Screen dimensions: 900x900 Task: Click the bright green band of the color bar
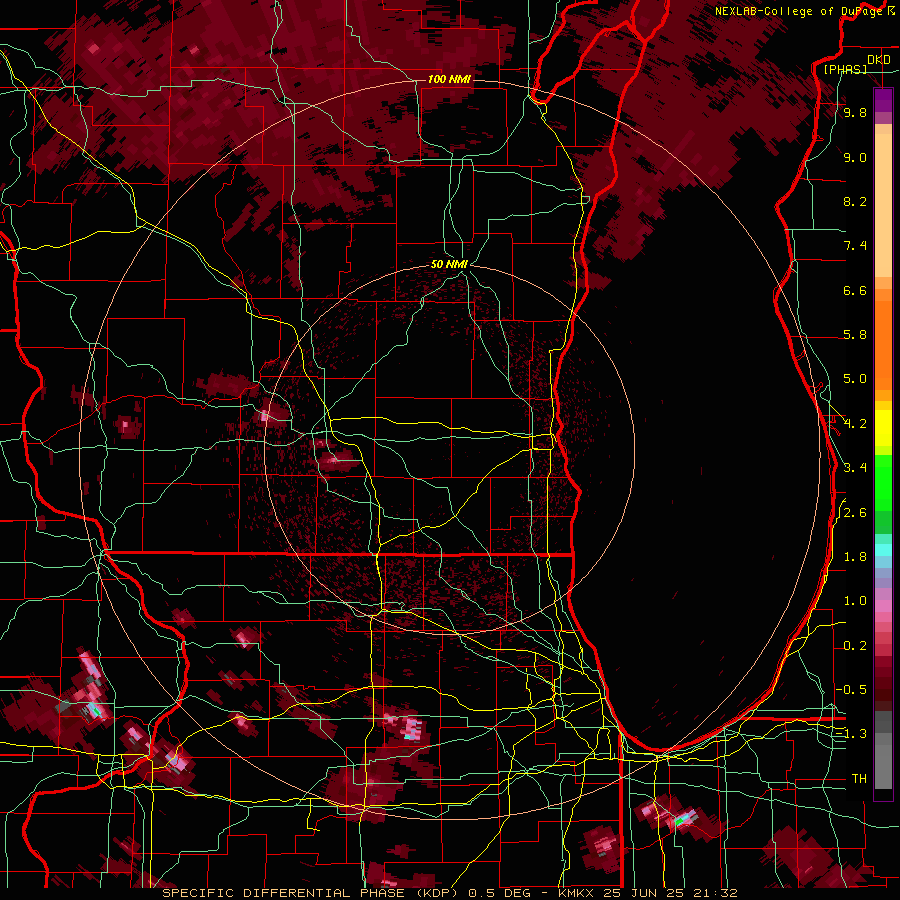click(x=883, y=481)
